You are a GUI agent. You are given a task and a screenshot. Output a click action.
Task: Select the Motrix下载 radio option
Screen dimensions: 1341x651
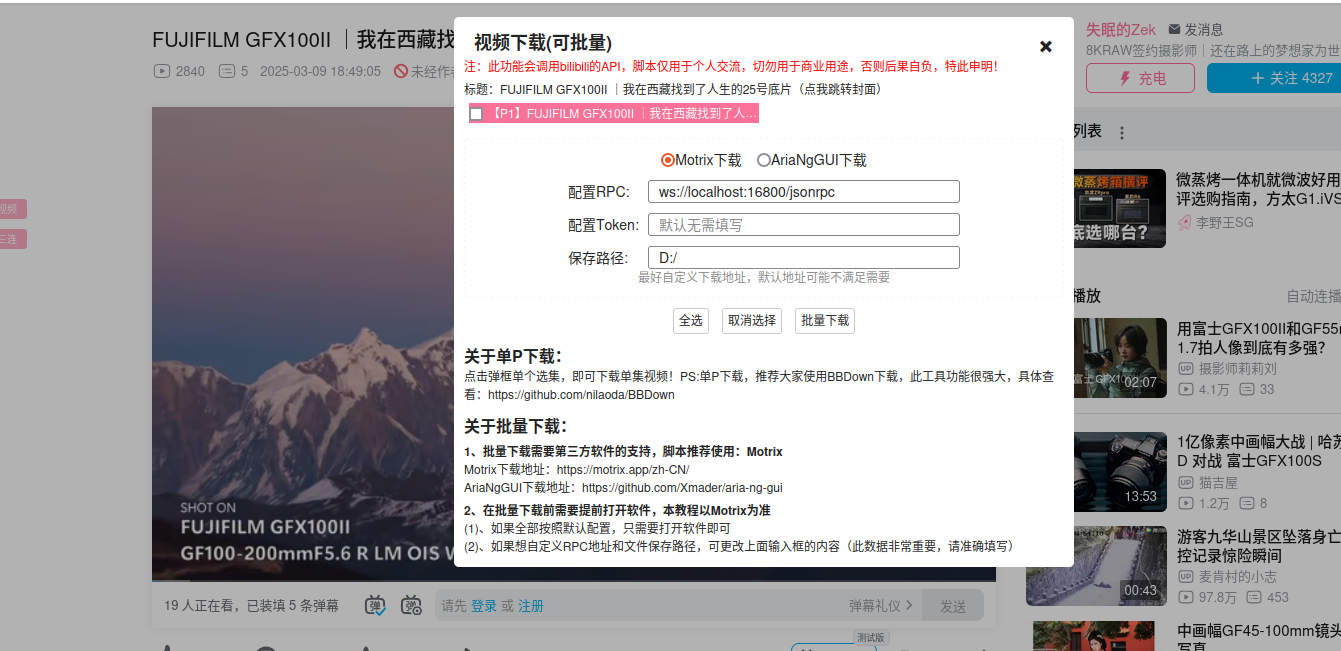668,160
